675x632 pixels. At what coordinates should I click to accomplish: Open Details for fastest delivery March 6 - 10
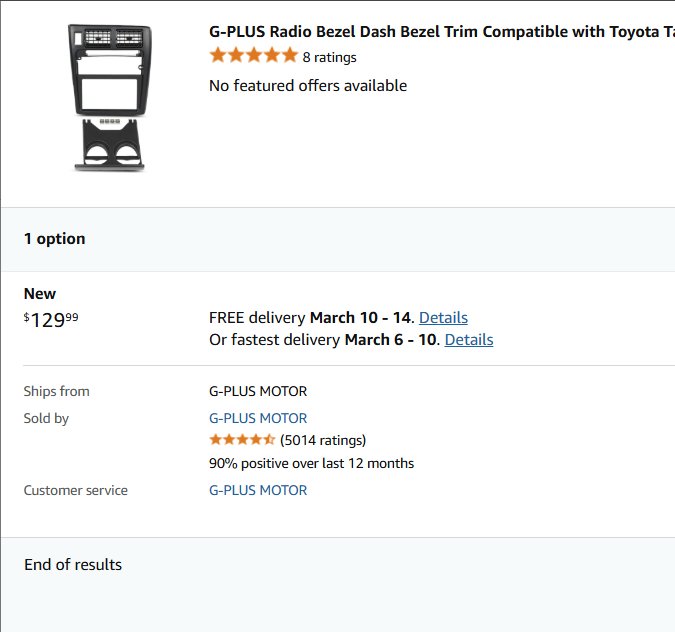pyautogui.click(x=468, y=340)
